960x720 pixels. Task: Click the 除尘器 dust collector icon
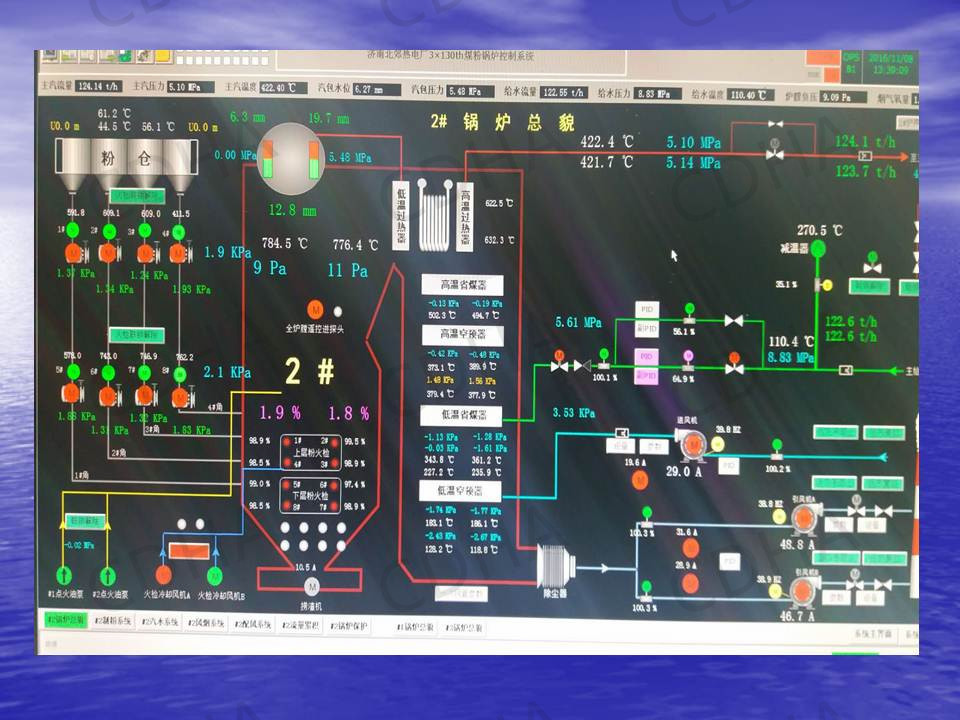552,567
